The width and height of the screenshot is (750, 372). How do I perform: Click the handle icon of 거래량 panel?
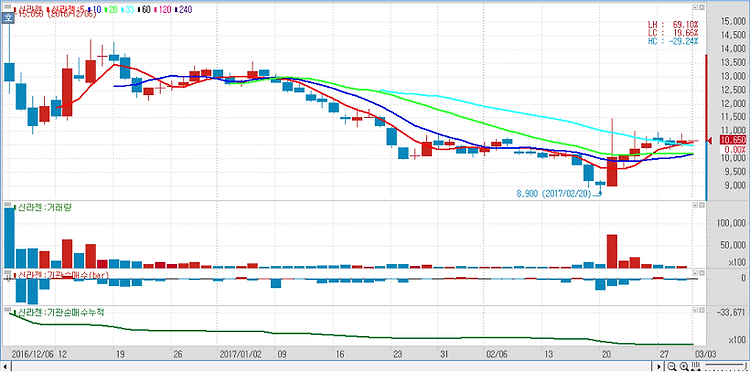(7, 205)
